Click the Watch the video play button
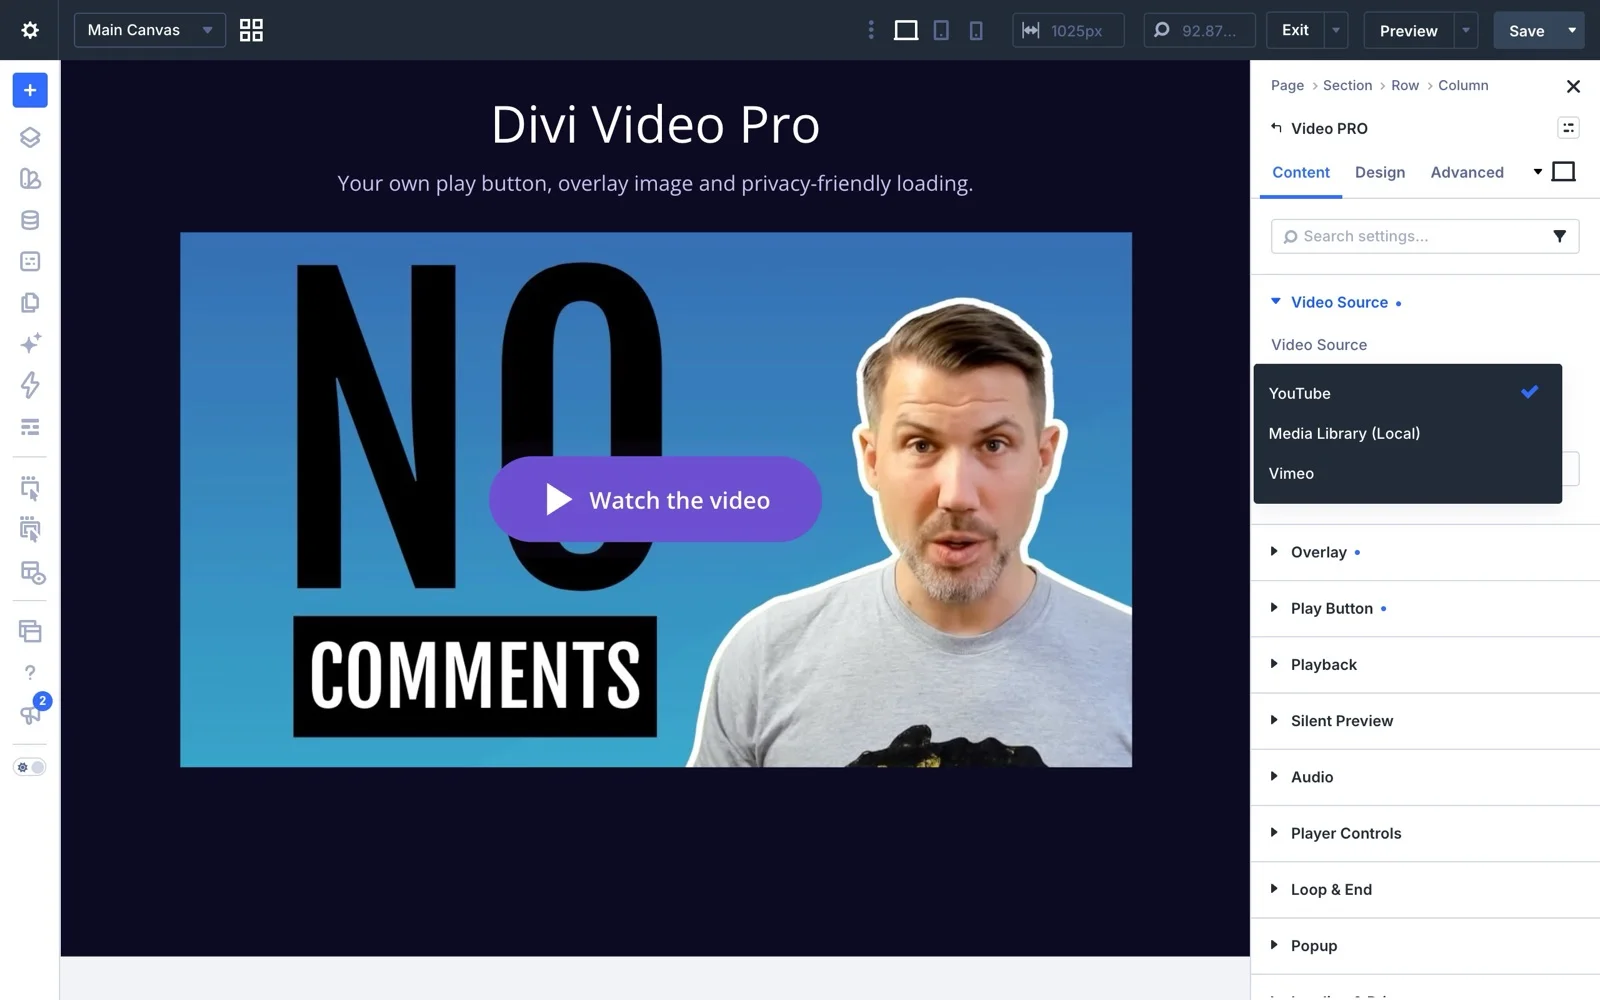Screen dimensions: 1600x1000 pyautogui.click(x=655, y=499)
